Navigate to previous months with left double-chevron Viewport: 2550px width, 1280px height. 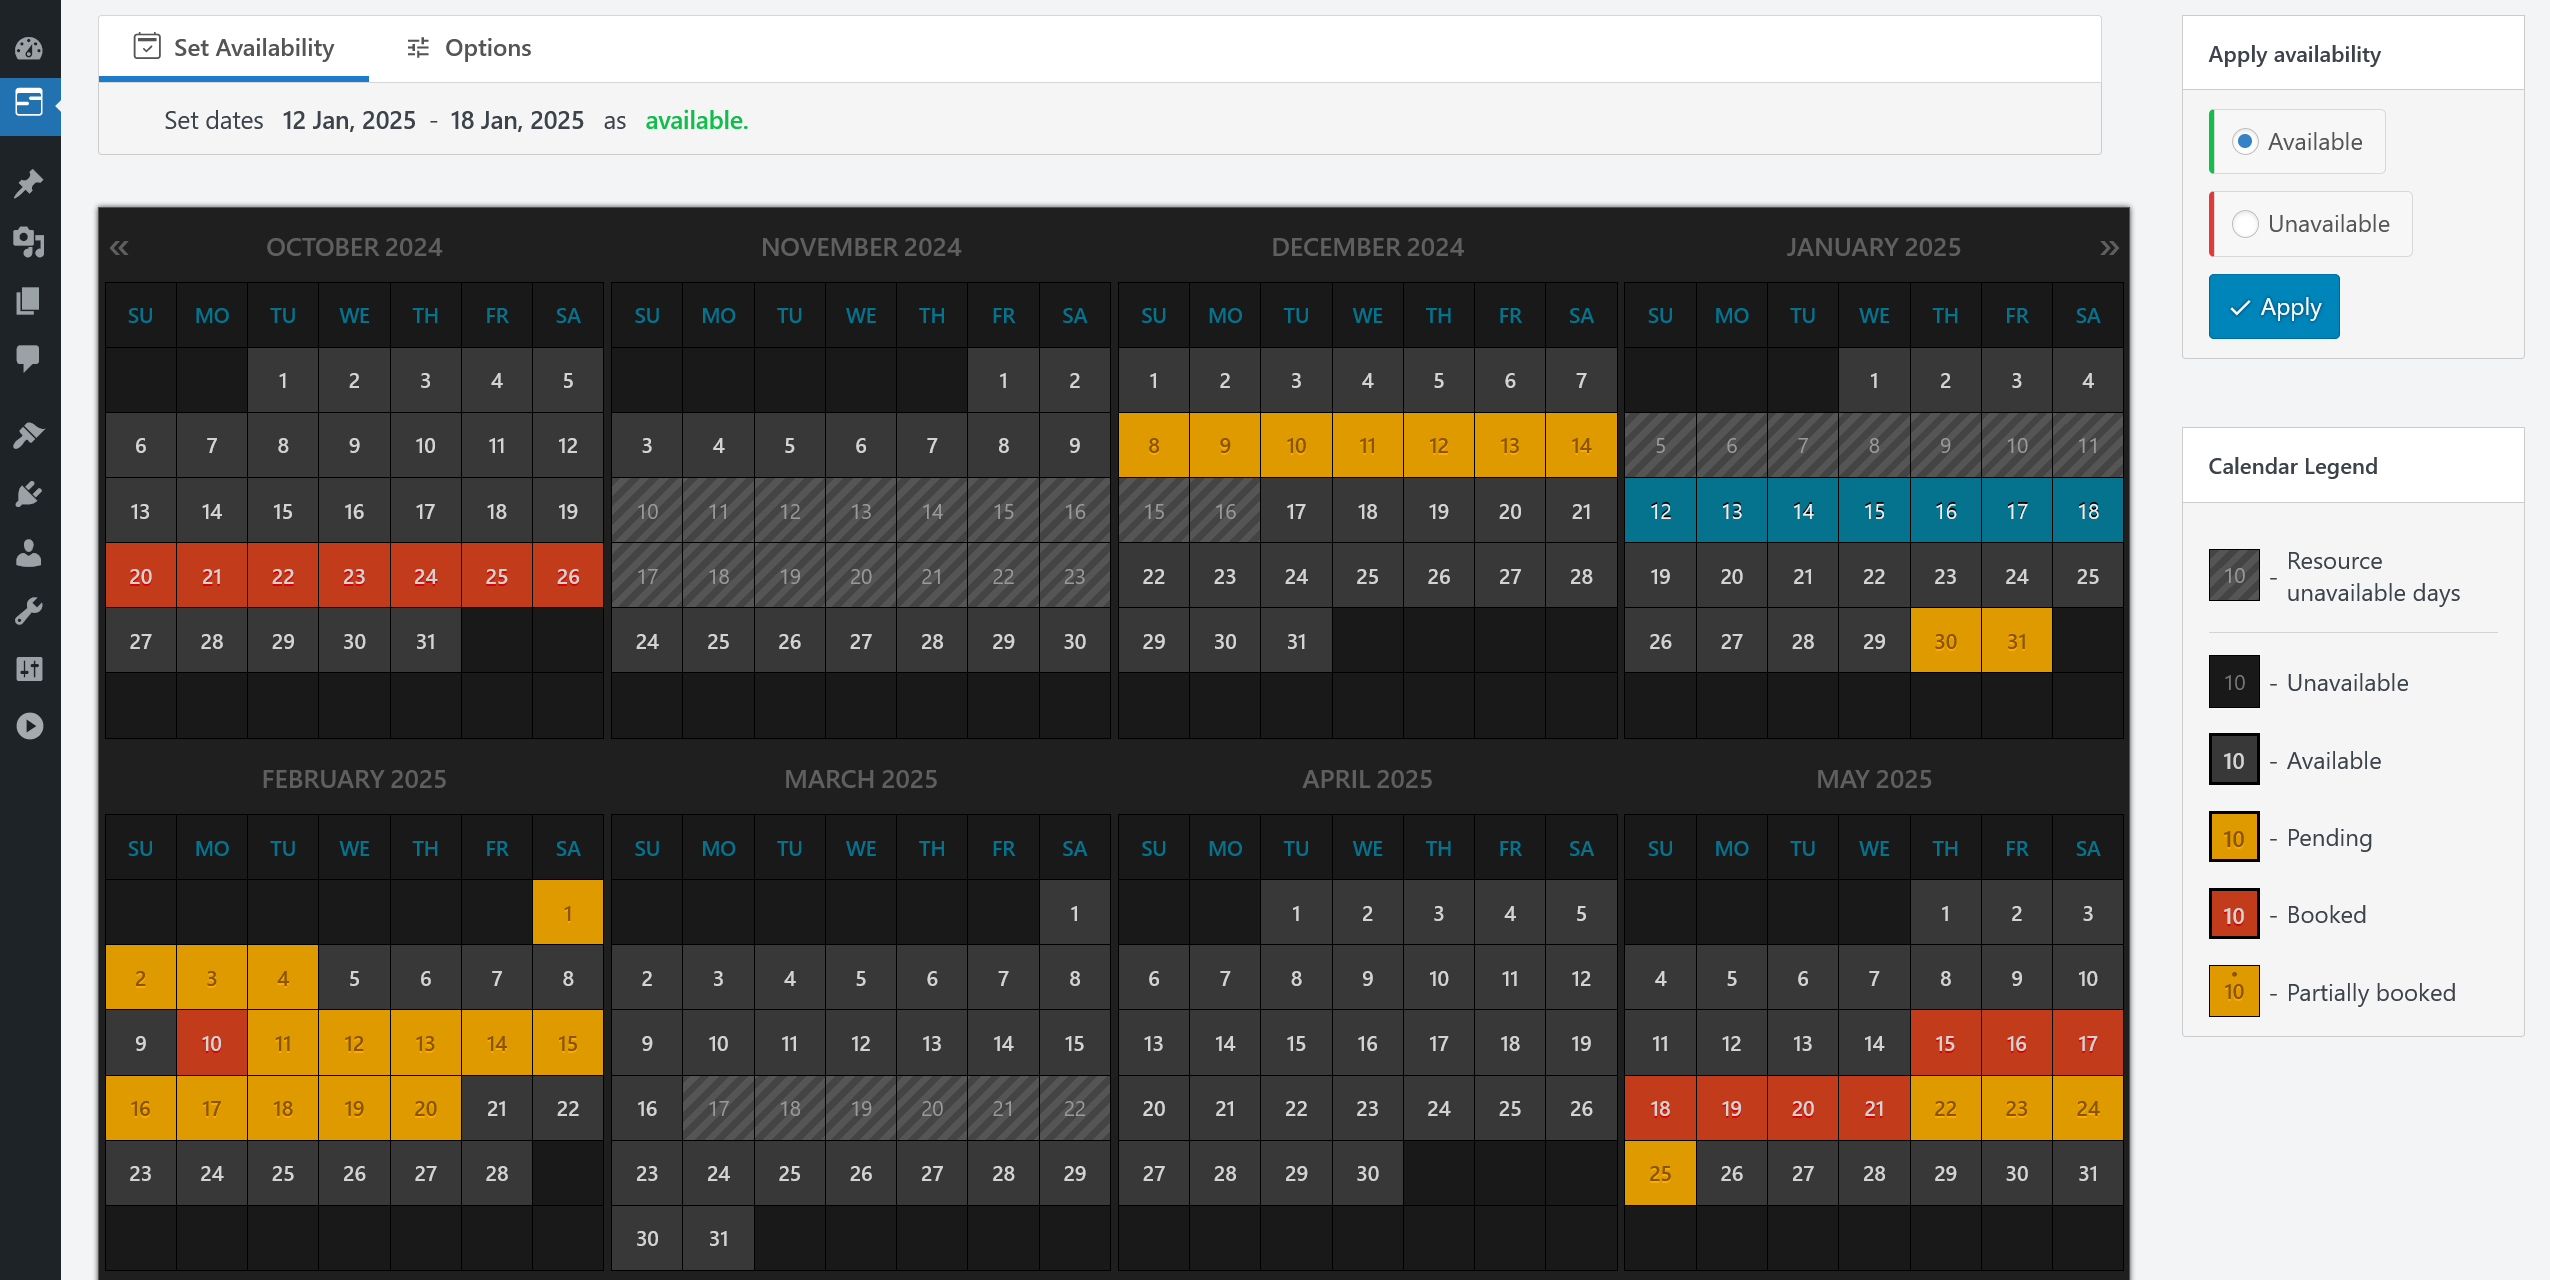tap(120, 247)
